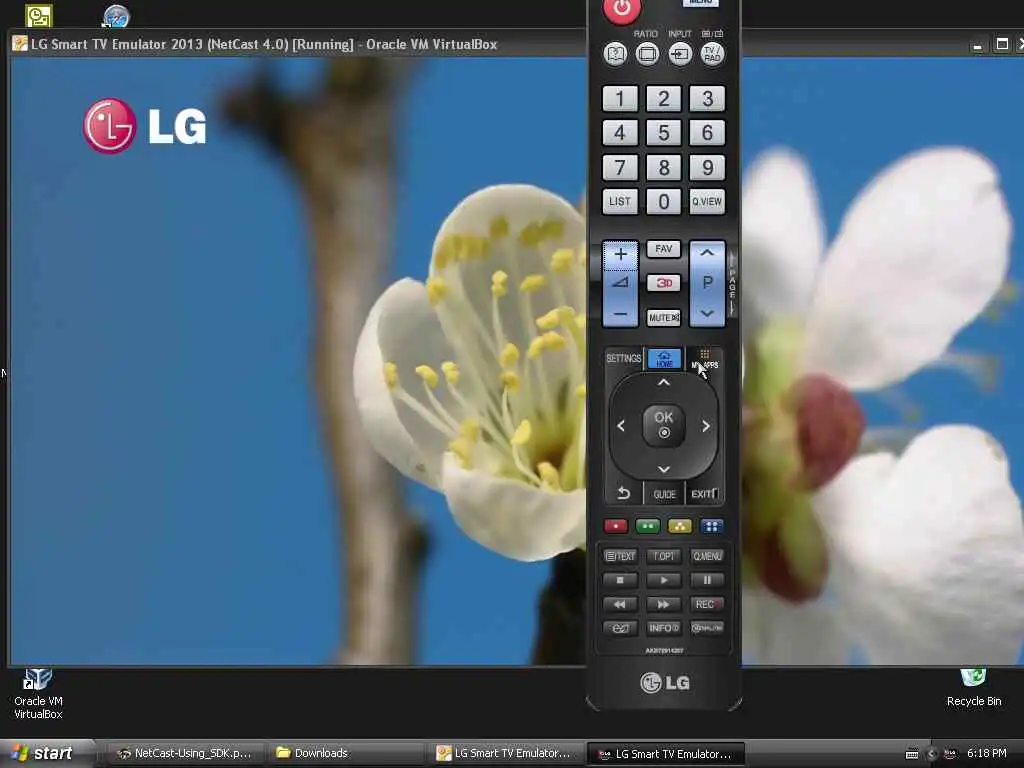
Task: Click the up arrow on navigation pad
Action: click(x=664, y=383)
